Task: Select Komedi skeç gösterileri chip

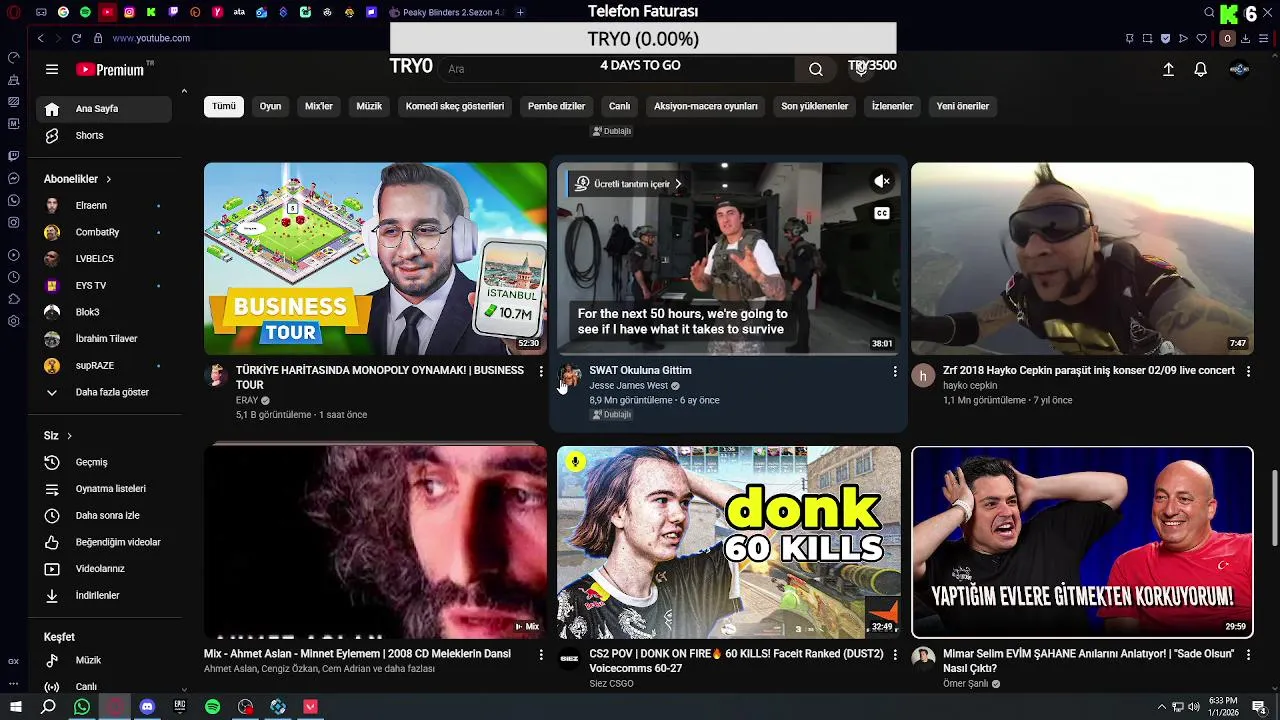Action: click(x=455, y=106)
